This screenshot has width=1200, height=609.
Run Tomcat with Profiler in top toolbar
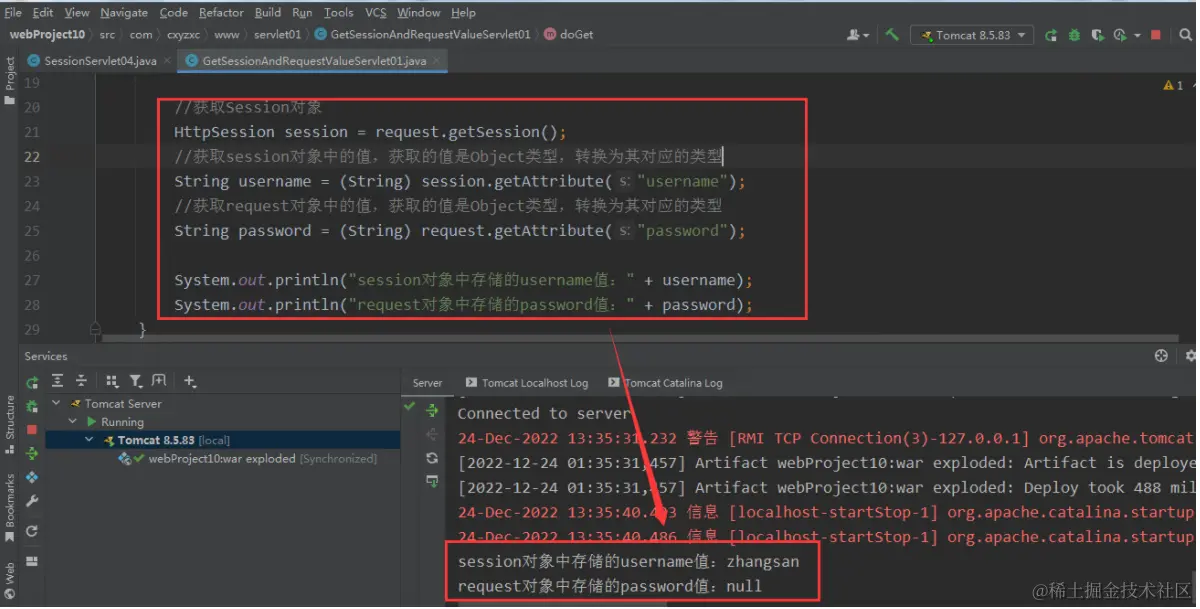[1120, 35]
